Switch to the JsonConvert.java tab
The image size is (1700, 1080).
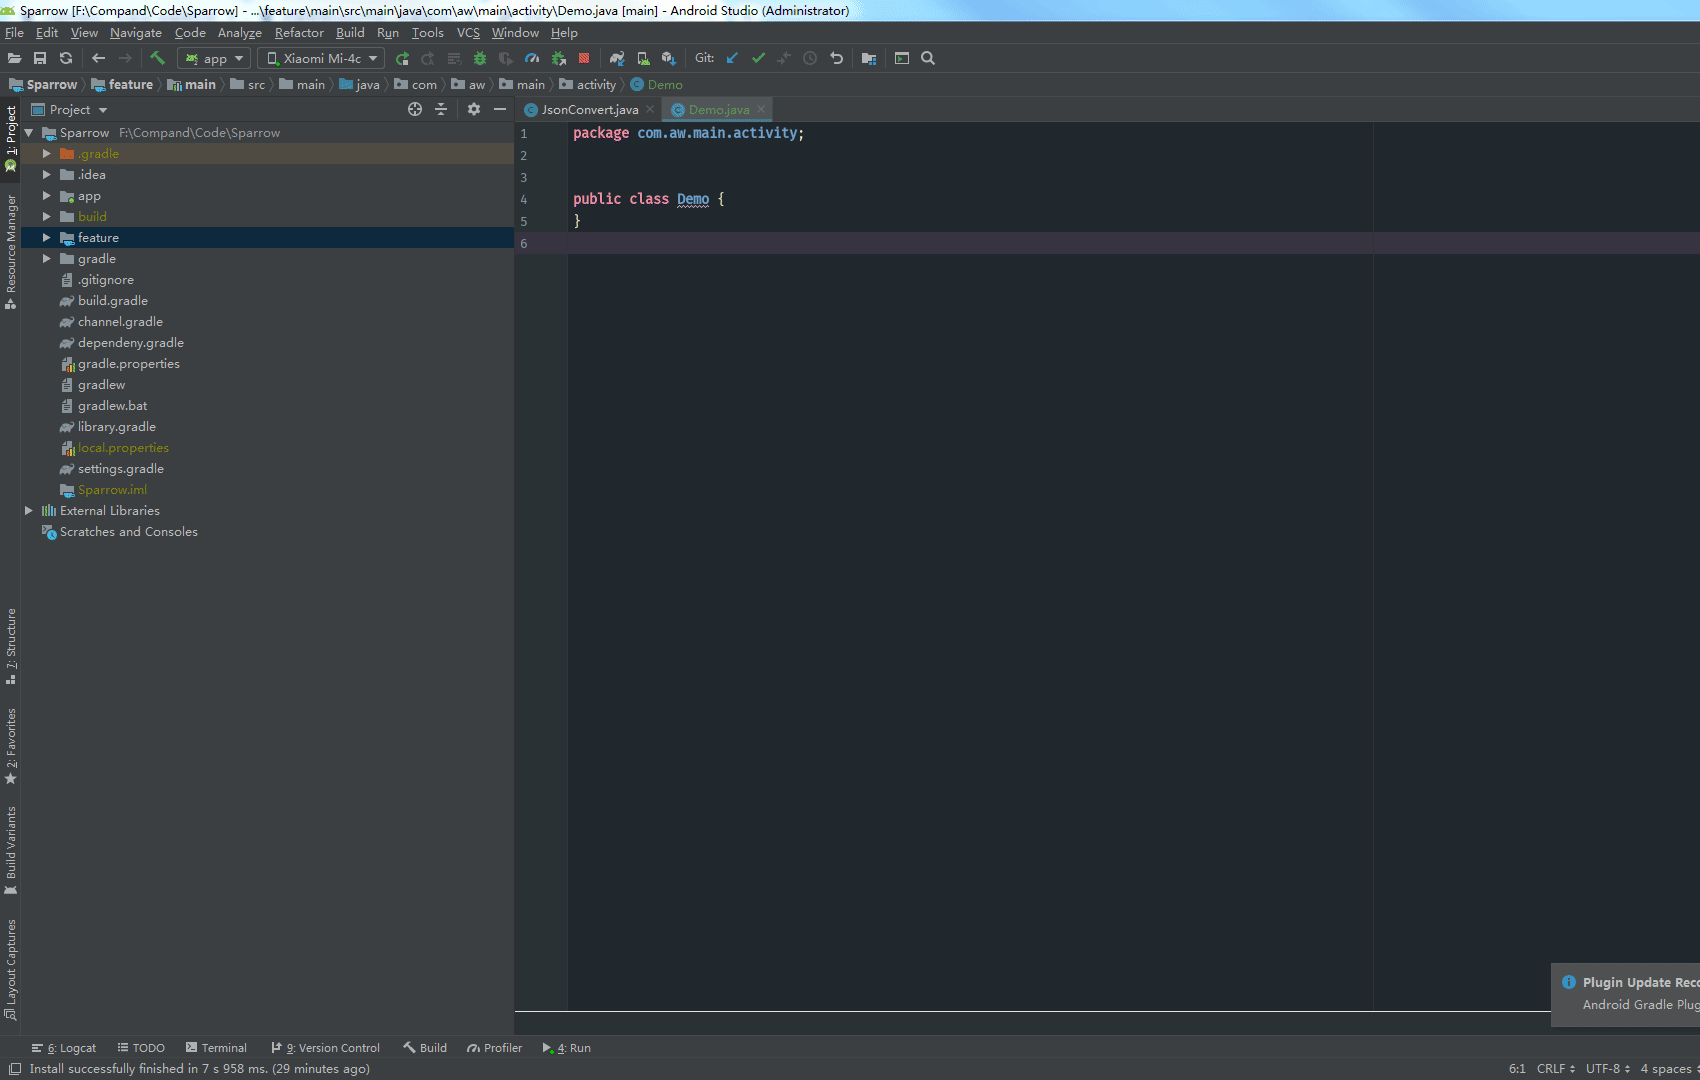590,110
